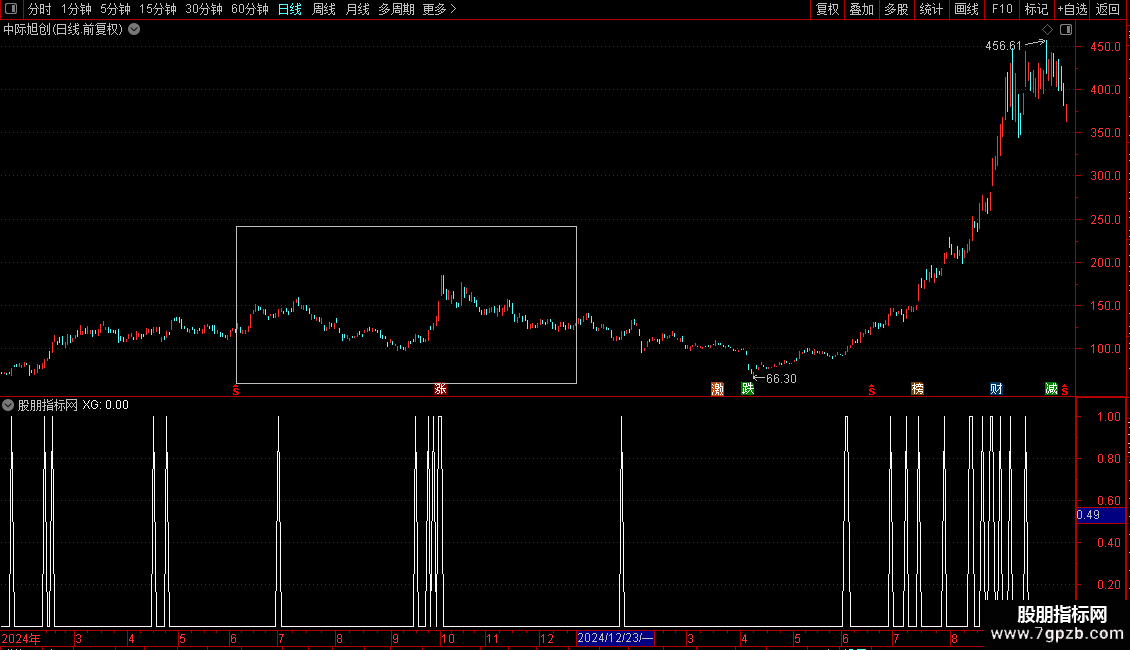
Task: Switch to 月线 monthly chart
Action: point(357,9)
